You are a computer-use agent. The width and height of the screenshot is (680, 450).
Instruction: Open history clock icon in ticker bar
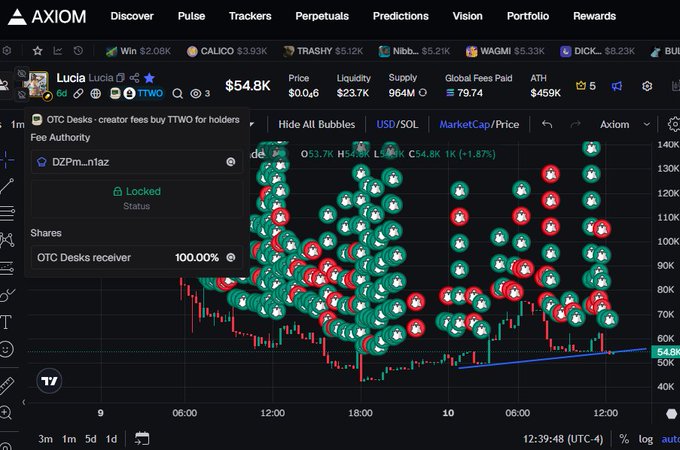click(78, 51)
